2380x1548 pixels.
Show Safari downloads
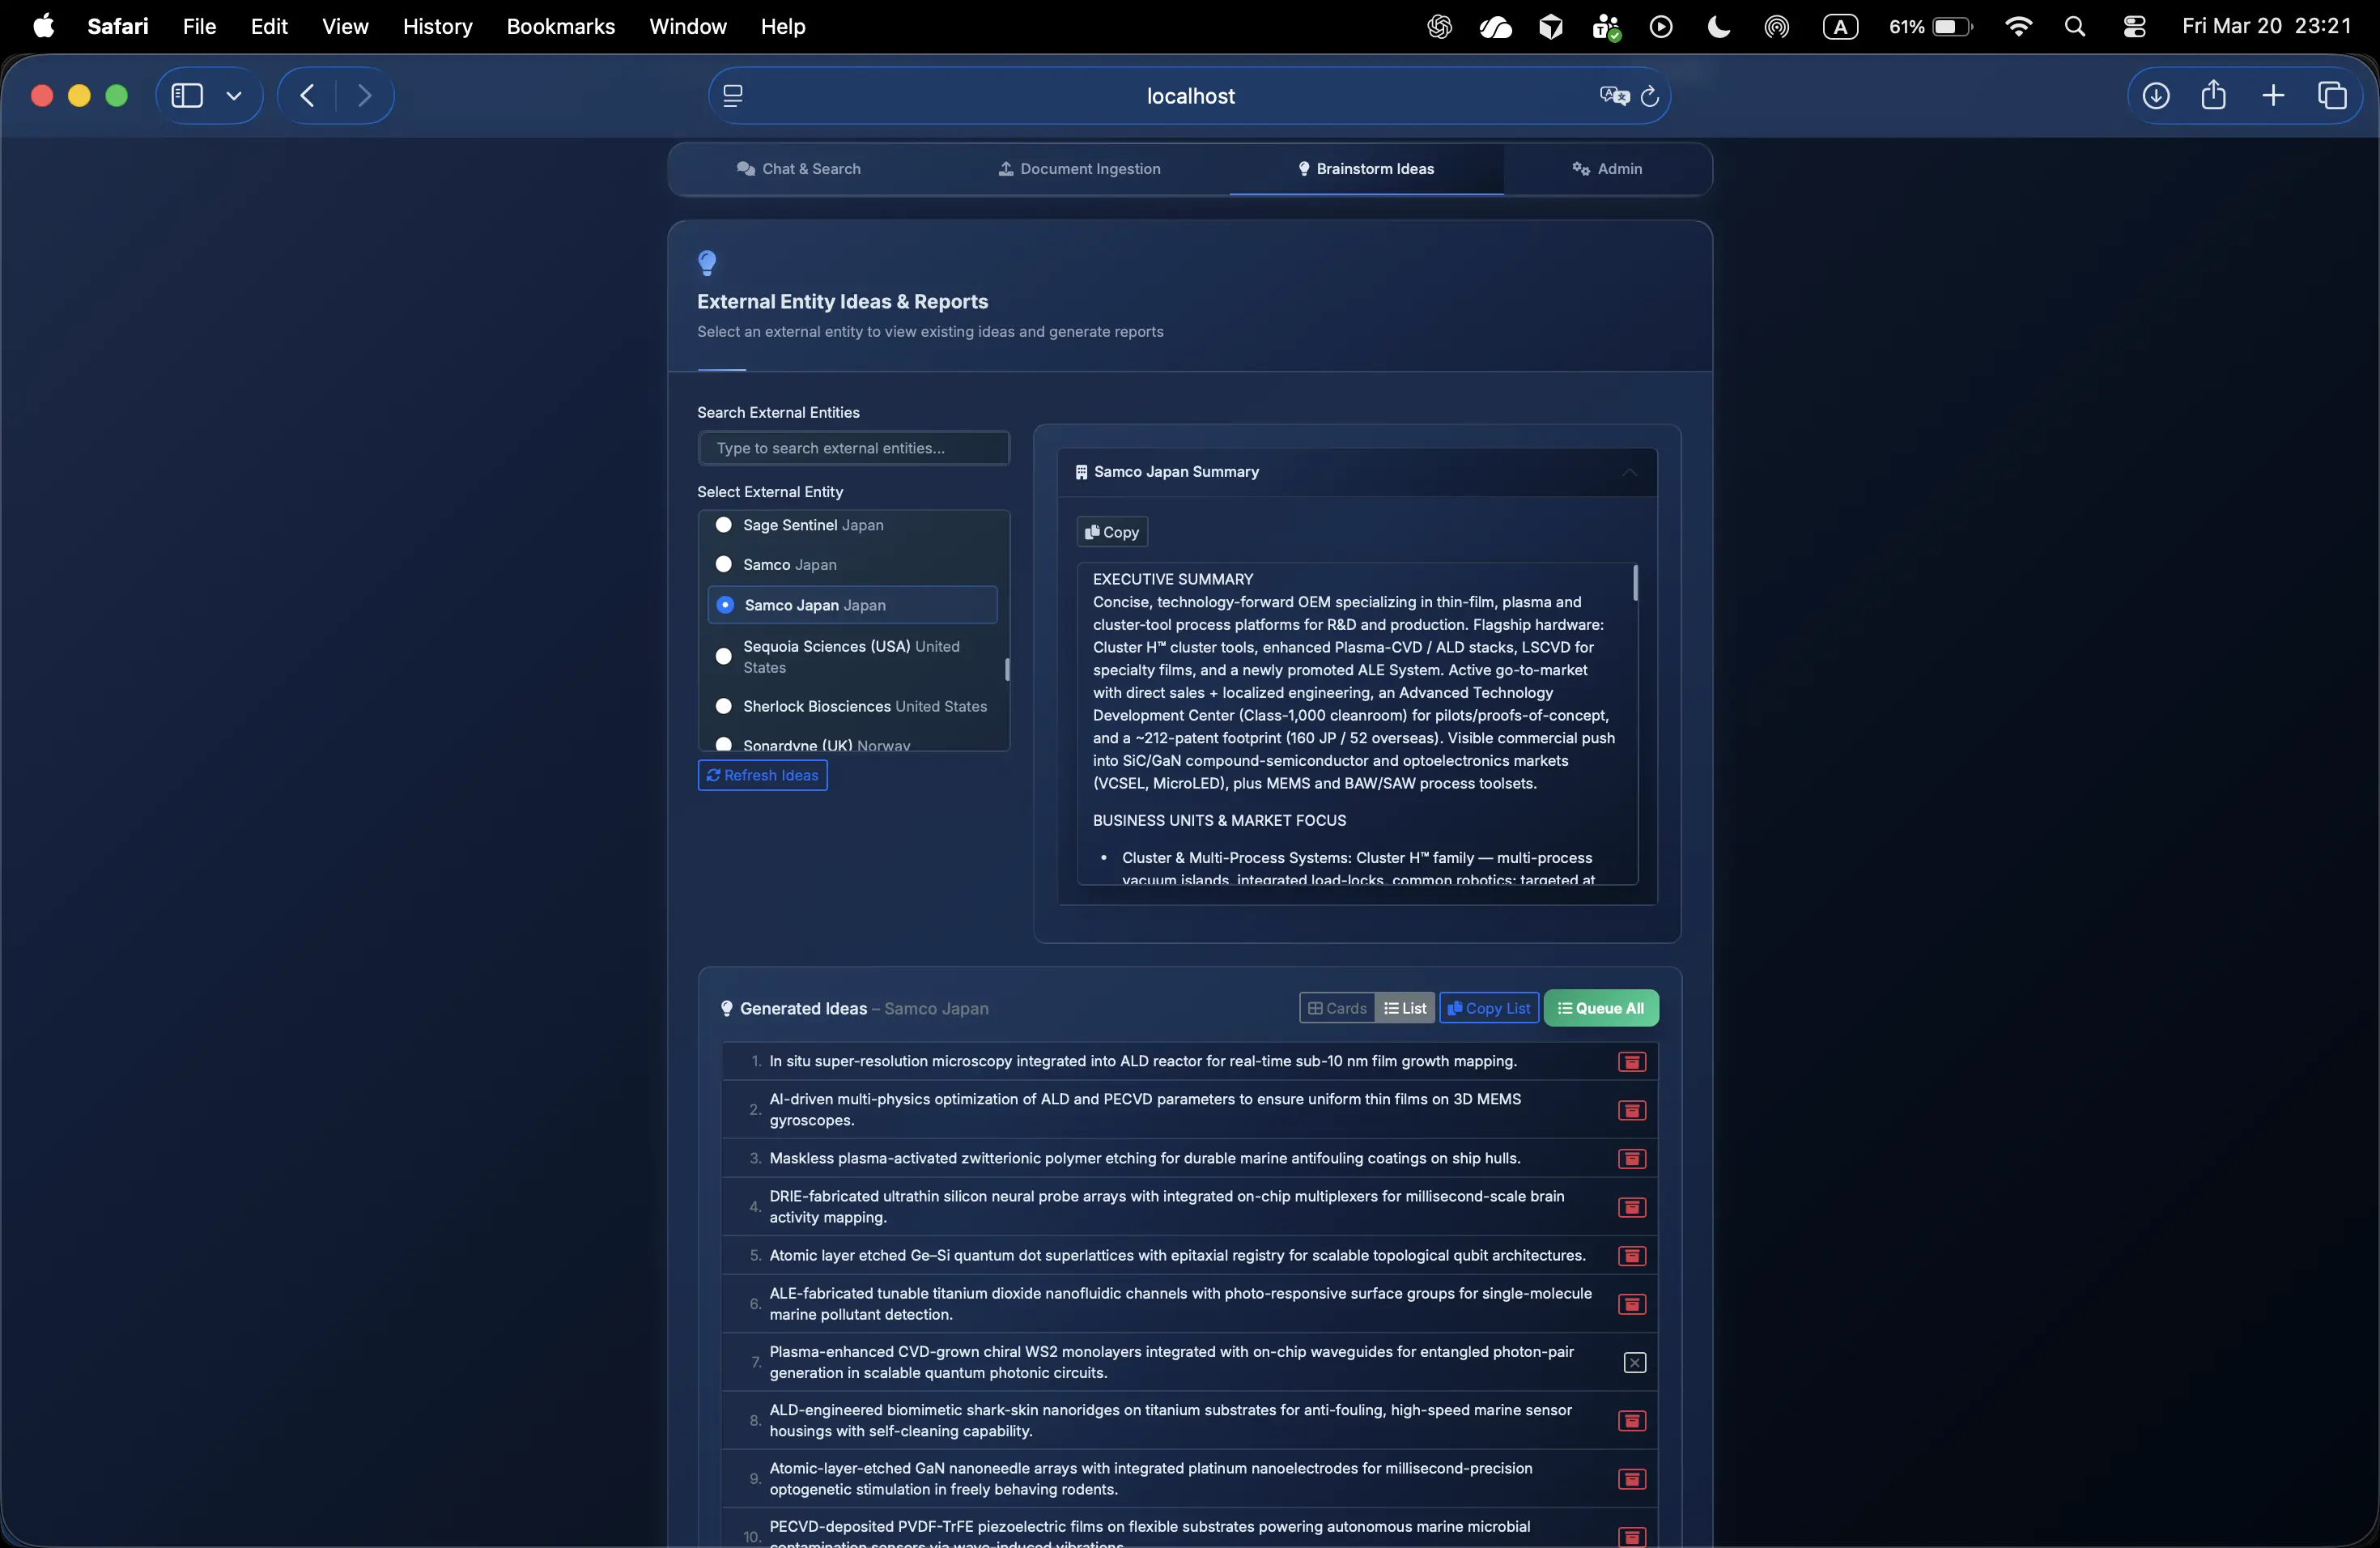[x=2156, y=96]
